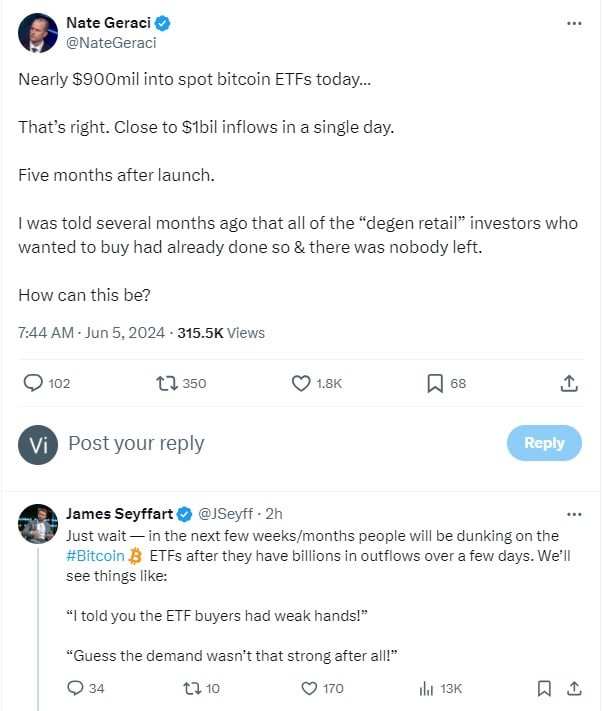
Task: Share Nate Geraci's post via share icon
Action: [x=567, y=383]
